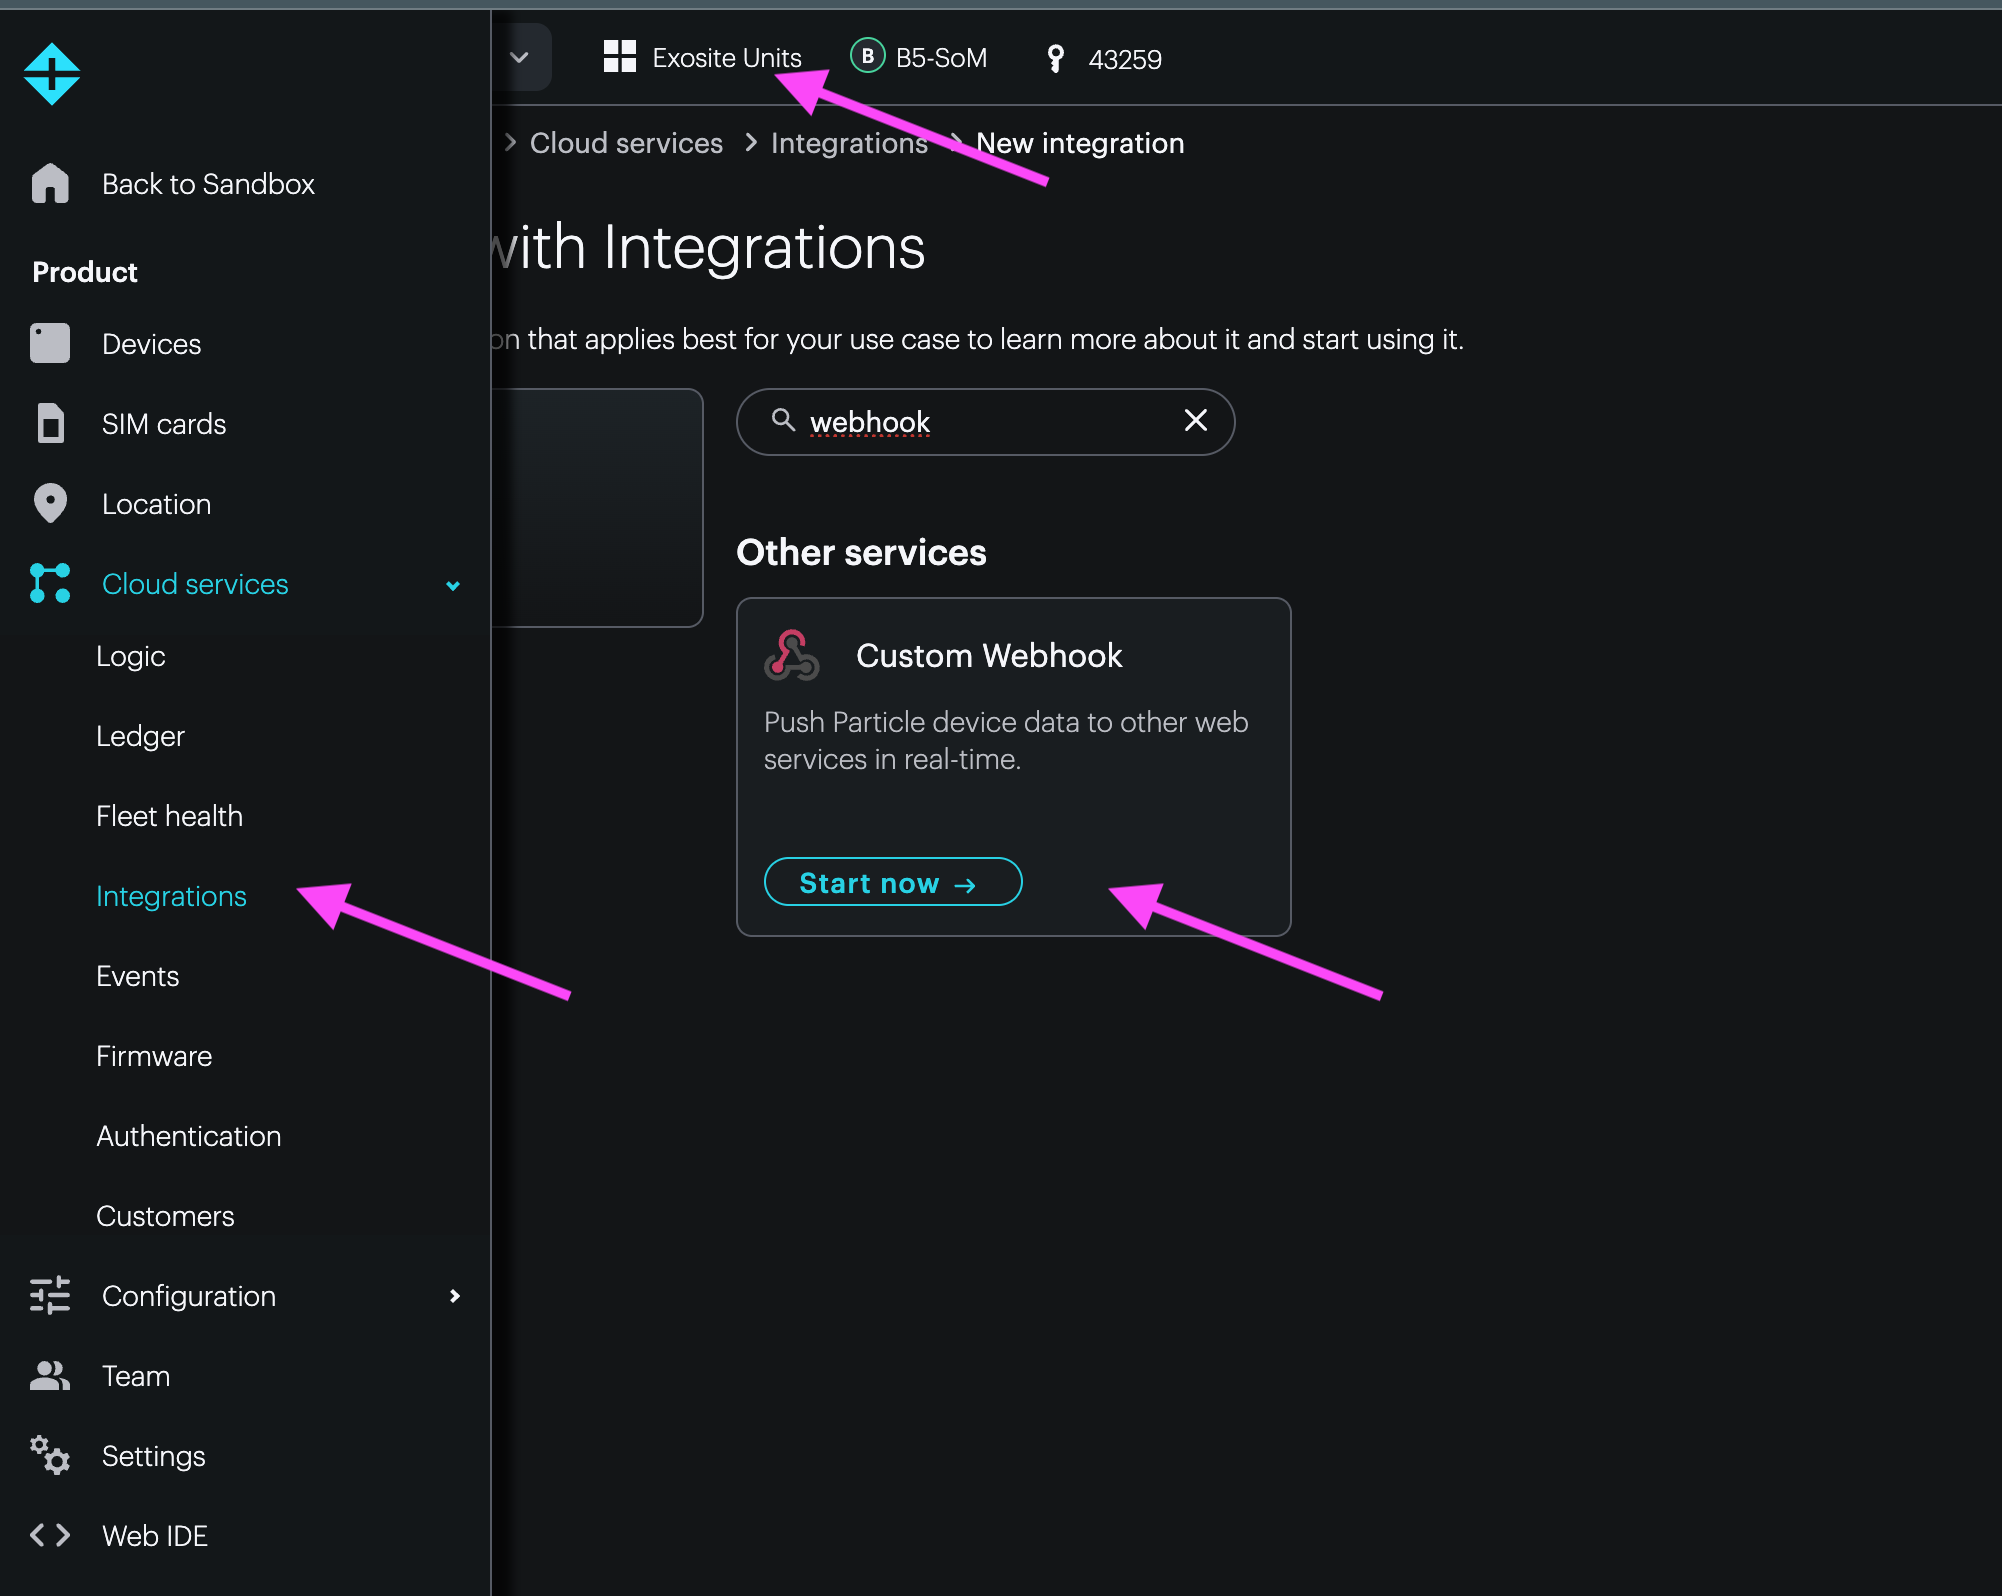The image size is (2002, 1596).
Task: Open Devices from the sidebar icon
Action: (x=49, y=343)
